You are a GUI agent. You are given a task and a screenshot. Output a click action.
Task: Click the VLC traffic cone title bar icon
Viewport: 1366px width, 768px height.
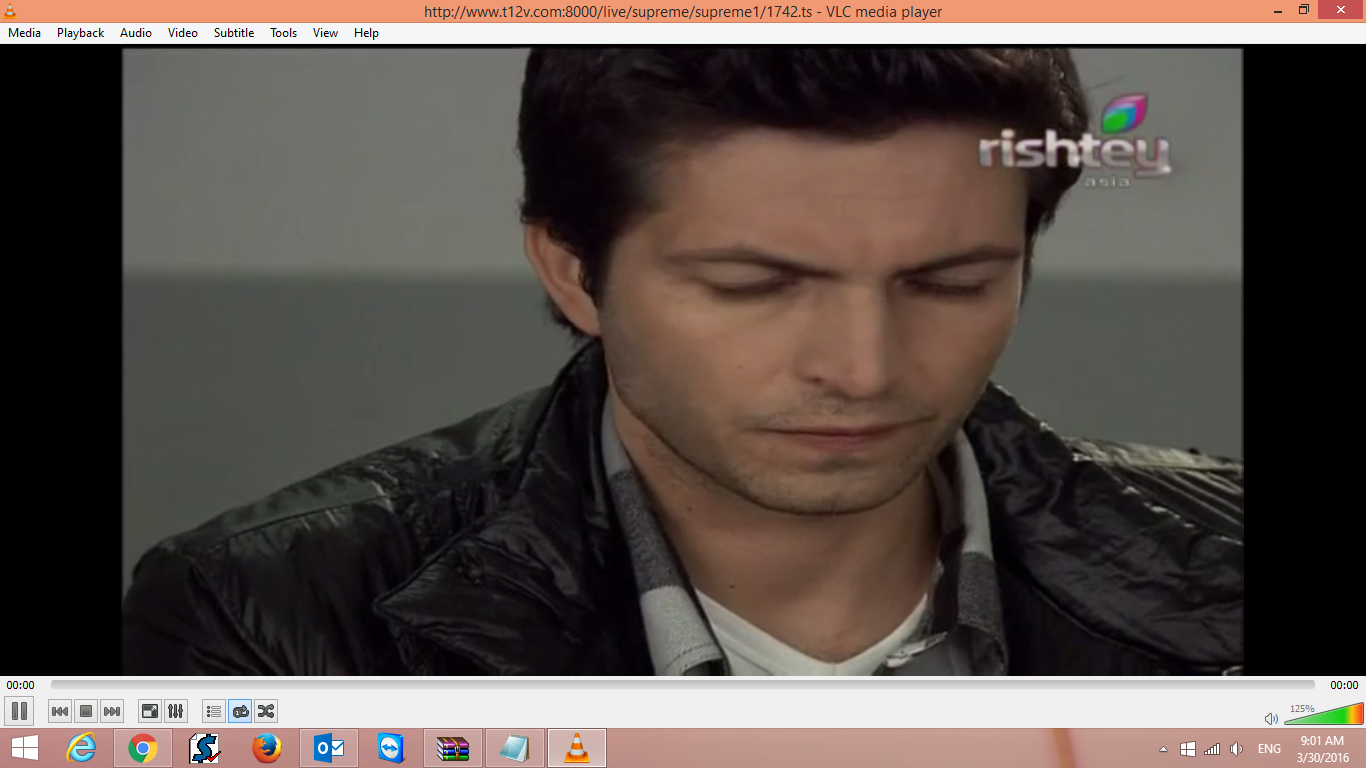click(x=11, y=11)
